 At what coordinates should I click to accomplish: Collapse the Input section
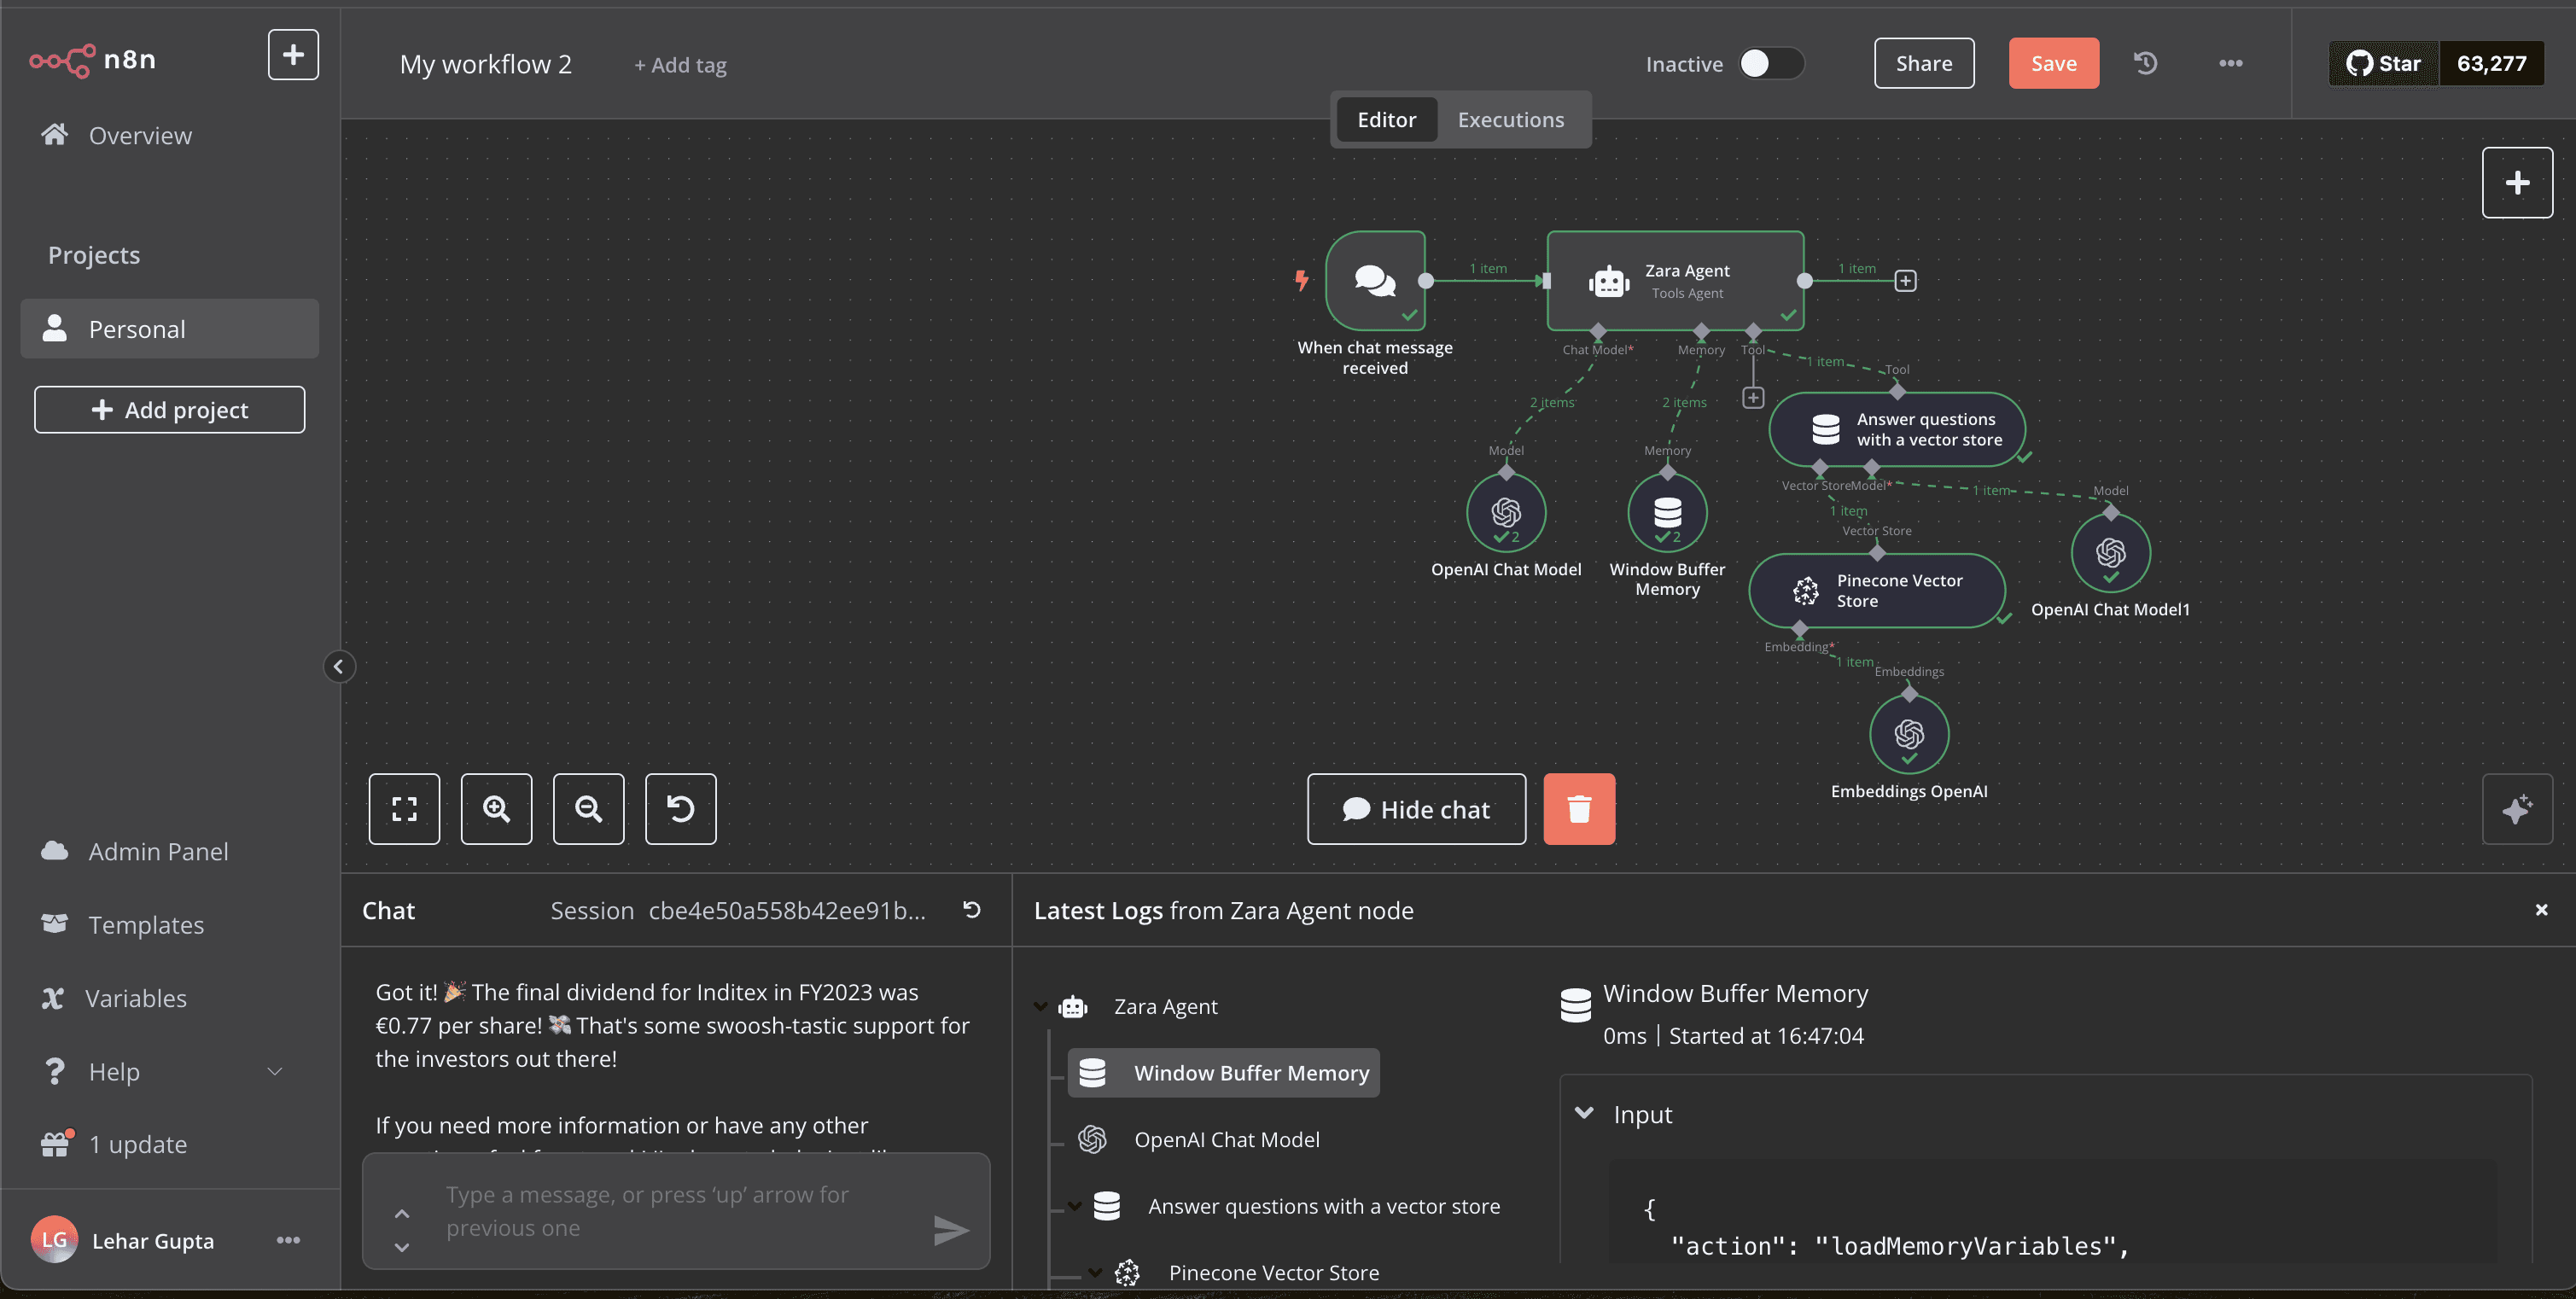pyautogui.click(x=1584, y=1114)
